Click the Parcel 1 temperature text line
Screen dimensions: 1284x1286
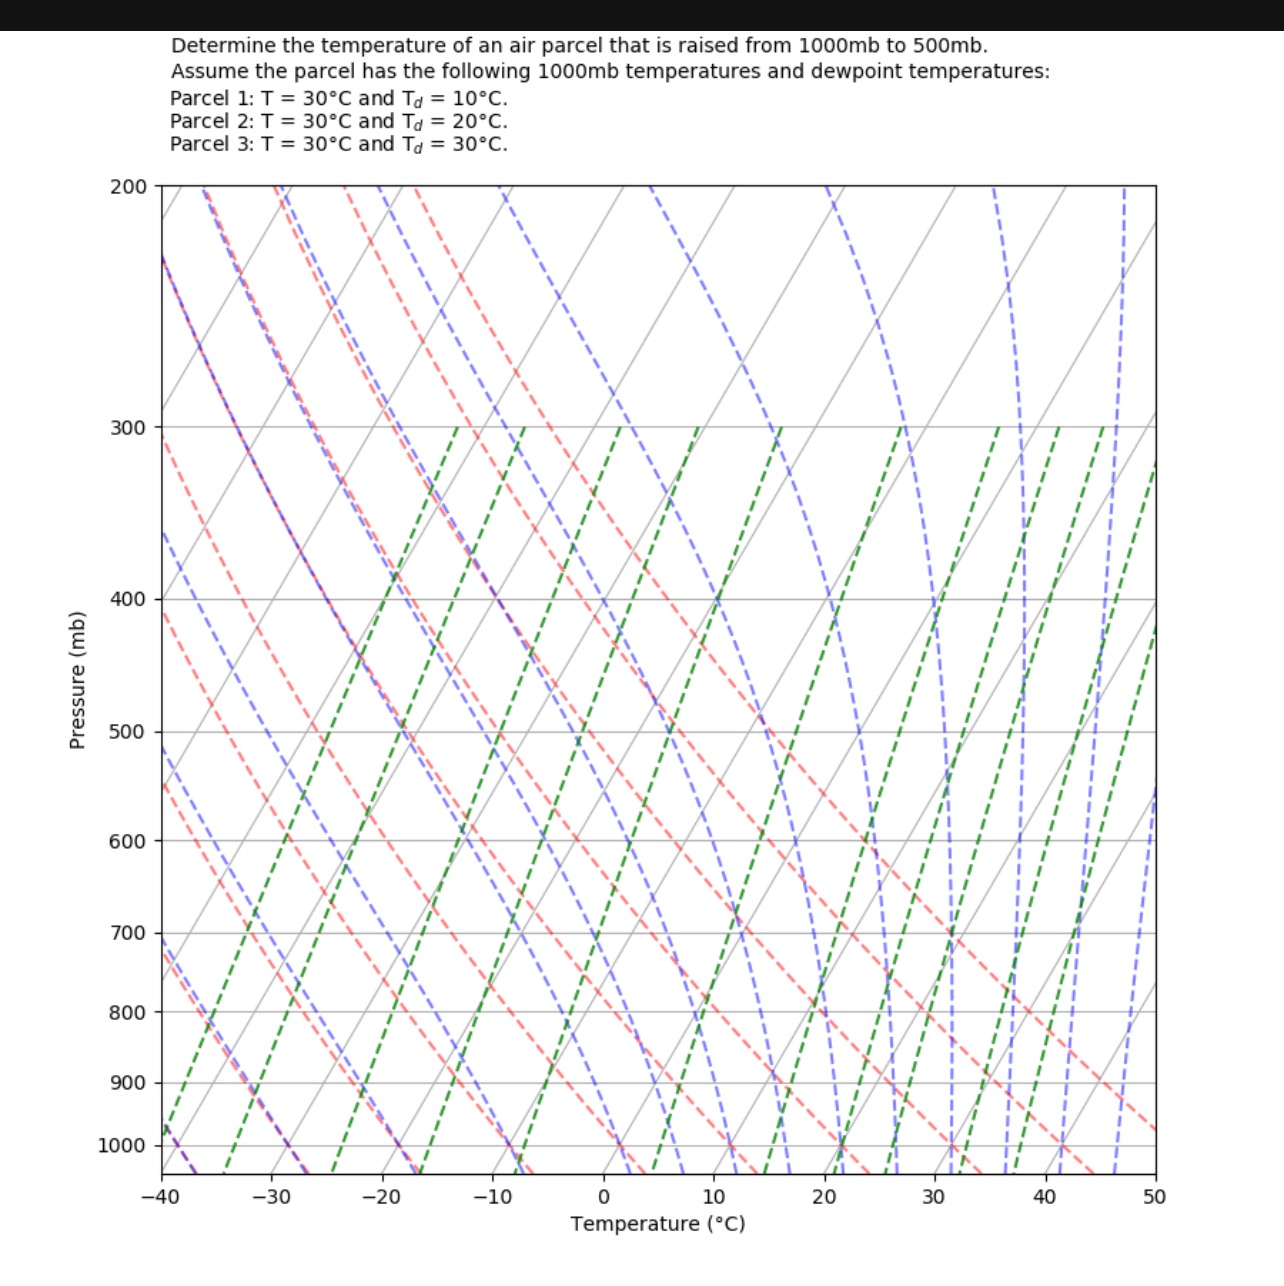point(339,98)
